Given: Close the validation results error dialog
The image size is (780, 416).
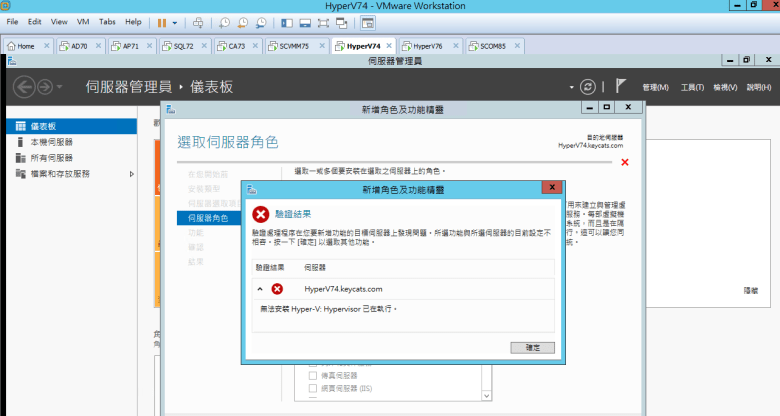Looking at the screenshot, I should pos(550,188).
